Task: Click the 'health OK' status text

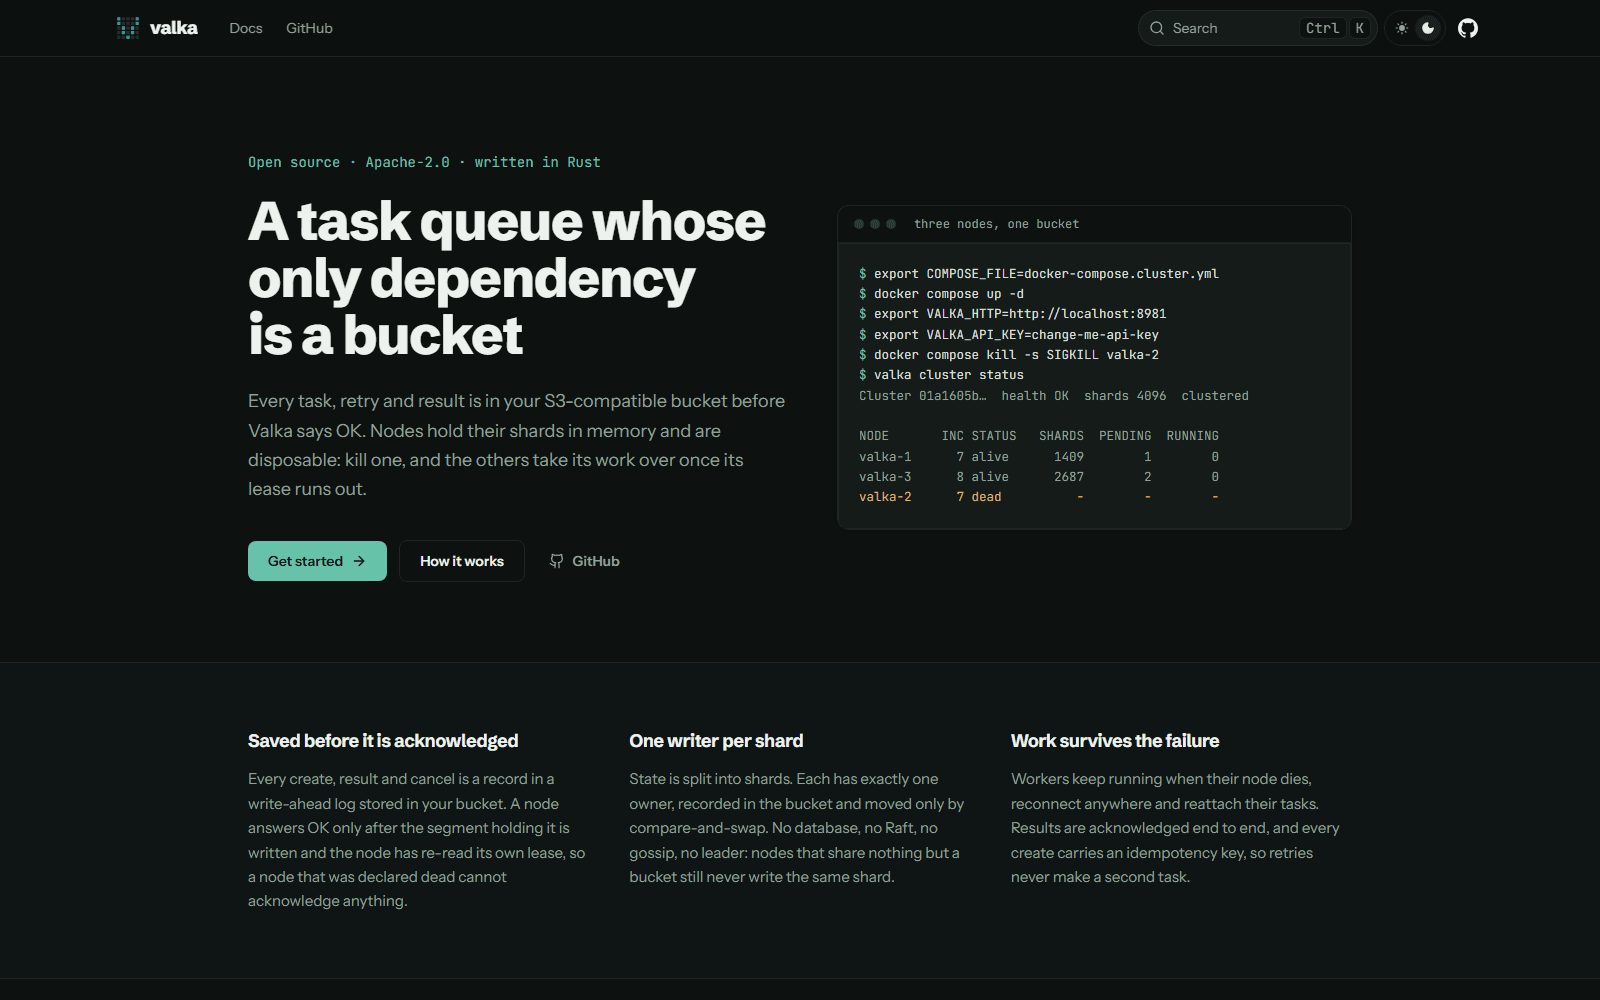Action: pos(1035,396)
